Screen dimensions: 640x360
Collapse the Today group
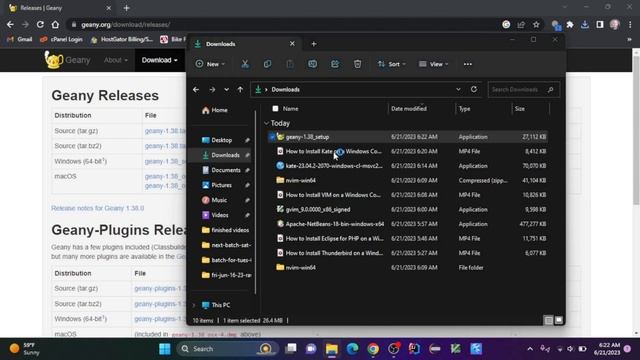(x=267, y=123)
